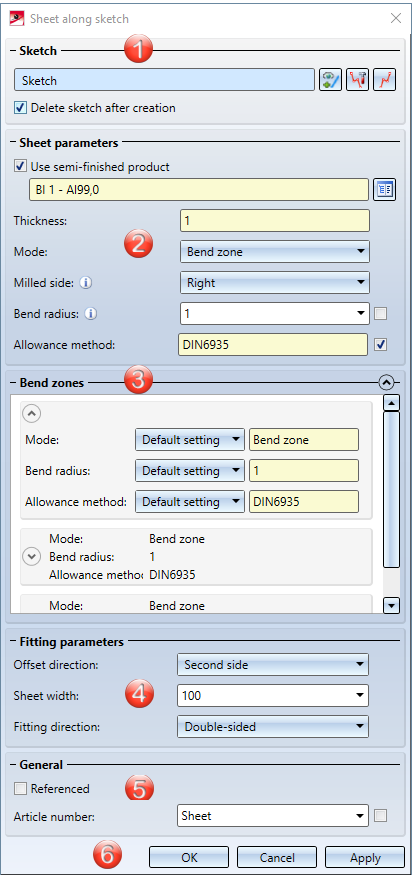
Task: Enable the Referenced checkbox
Action: (21, 789)
